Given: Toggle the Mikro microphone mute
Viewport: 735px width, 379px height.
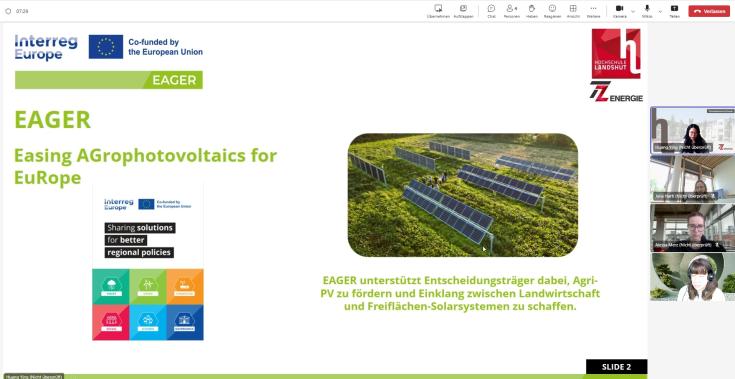Looking at the screenshot, I should (x=647, y=11).
